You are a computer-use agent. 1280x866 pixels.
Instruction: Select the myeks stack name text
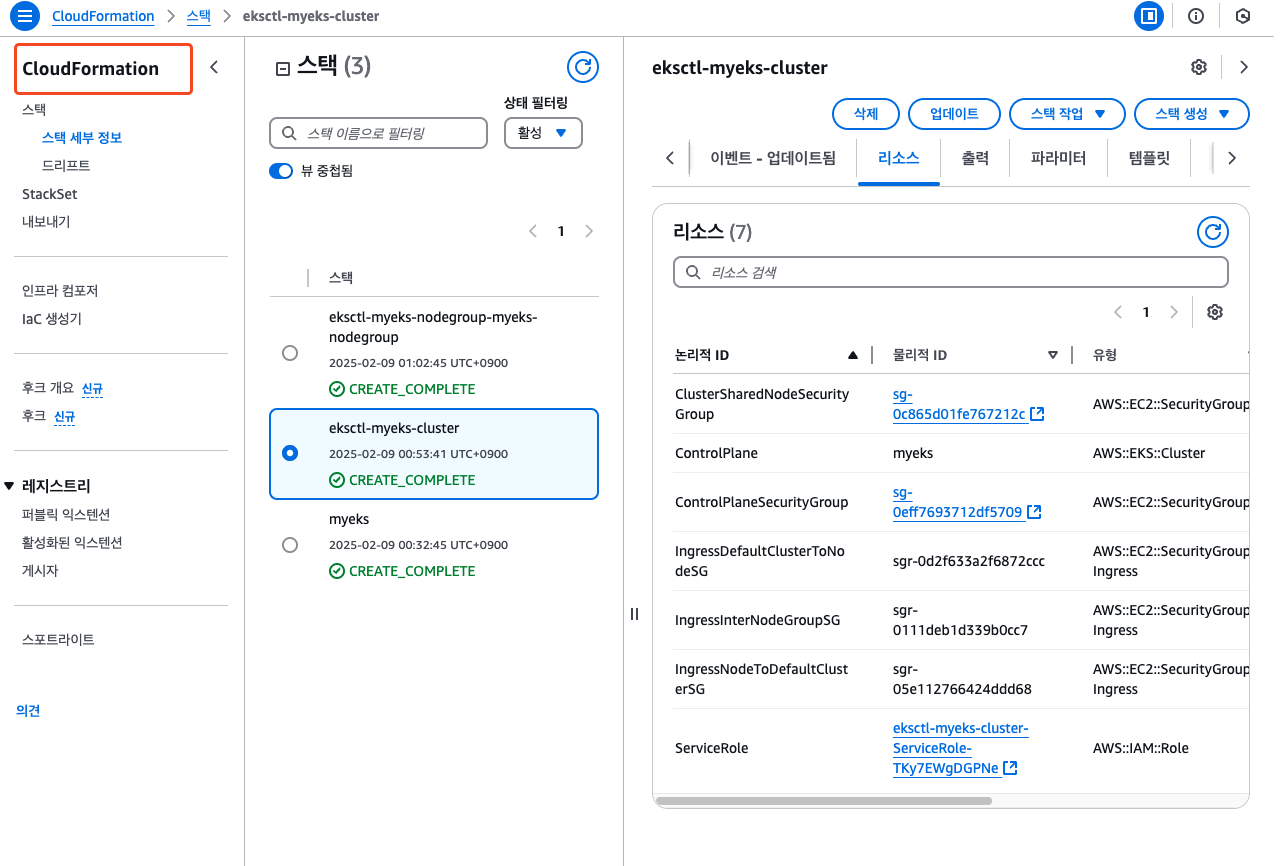coord(349,519)
